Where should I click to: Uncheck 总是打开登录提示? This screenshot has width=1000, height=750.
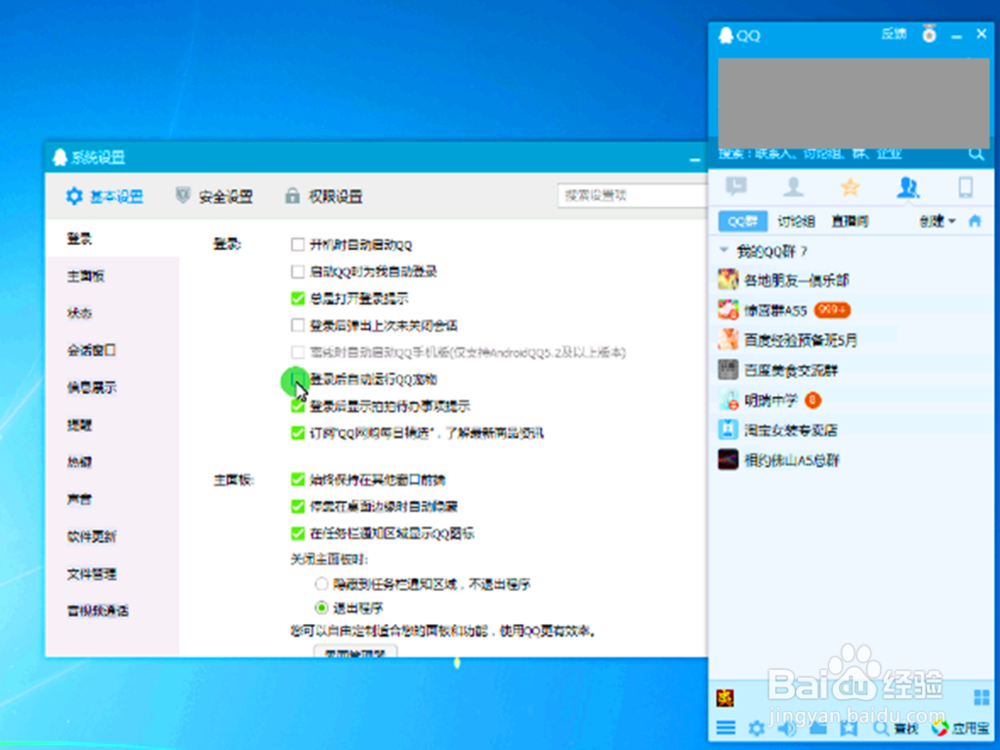(297, 298)
